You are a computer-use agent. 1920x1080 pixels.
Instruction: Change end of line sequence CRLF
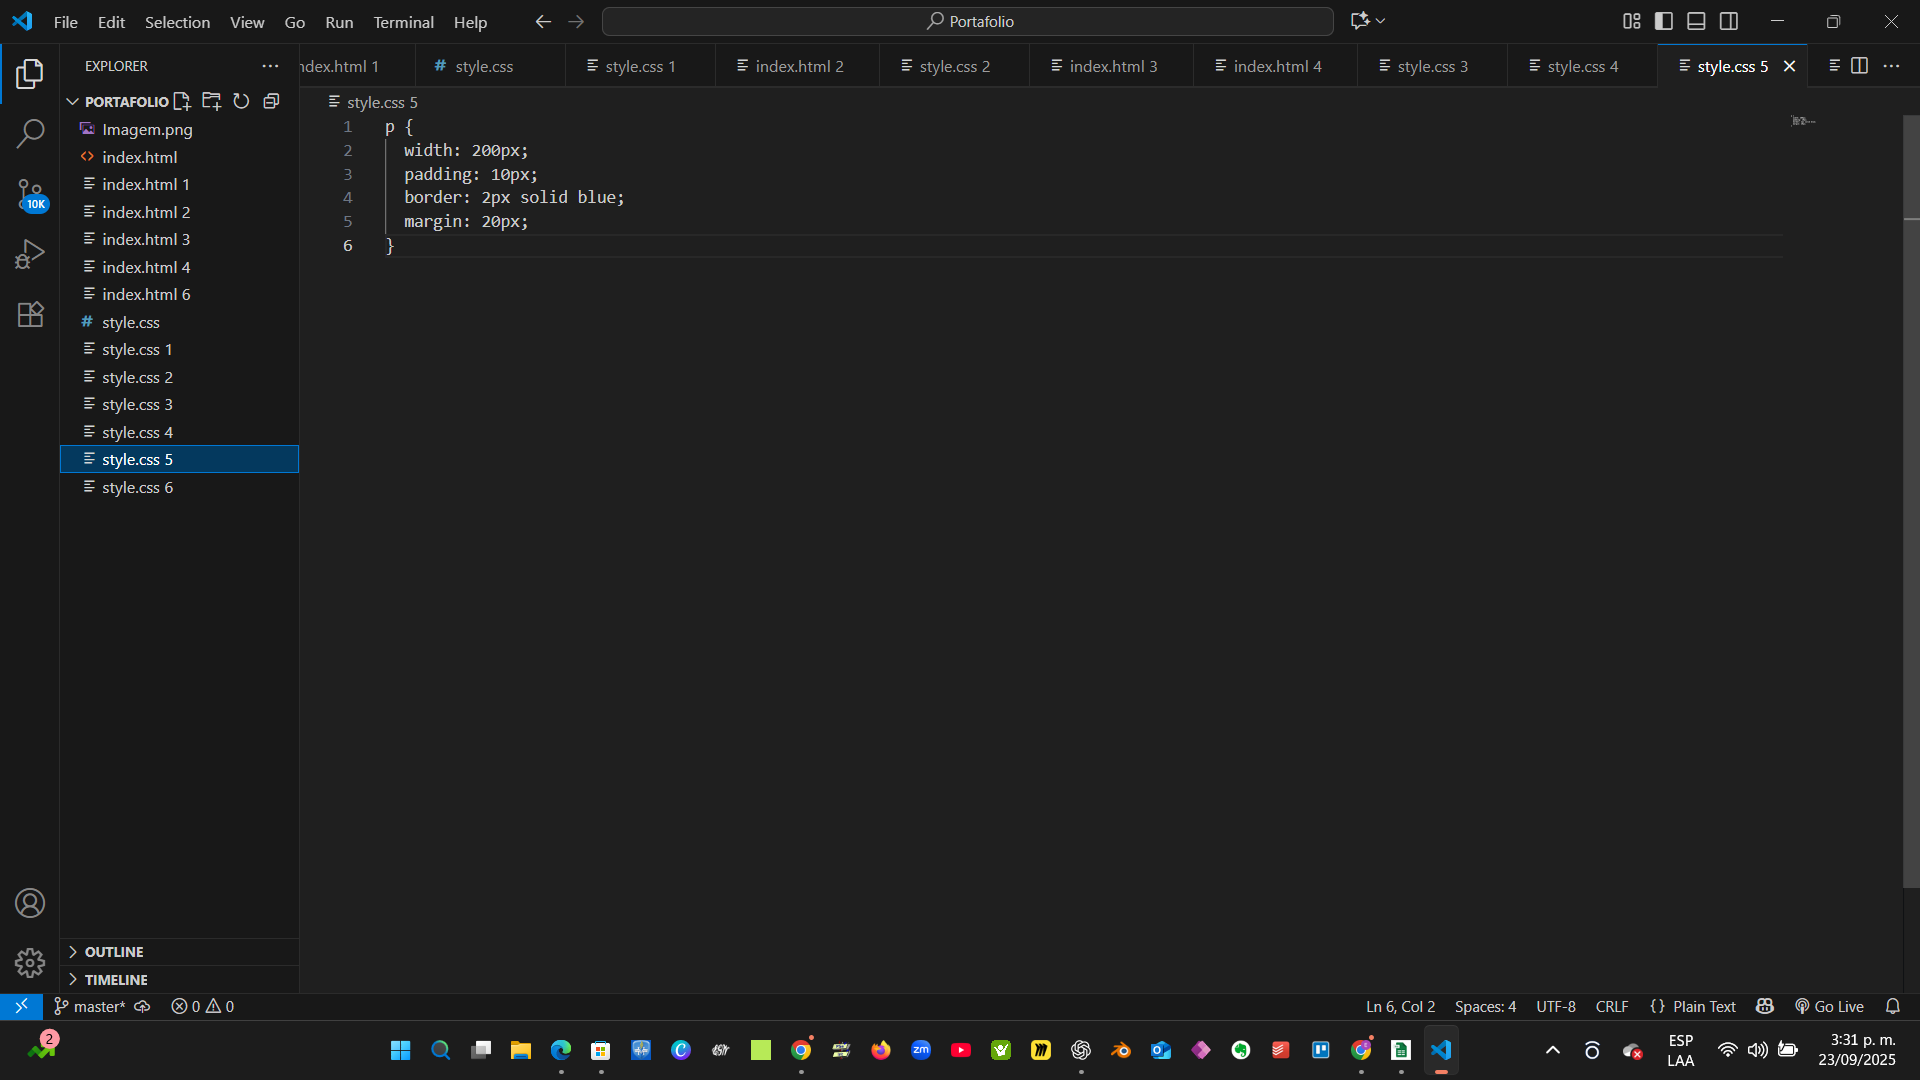pos(1612,1006)
